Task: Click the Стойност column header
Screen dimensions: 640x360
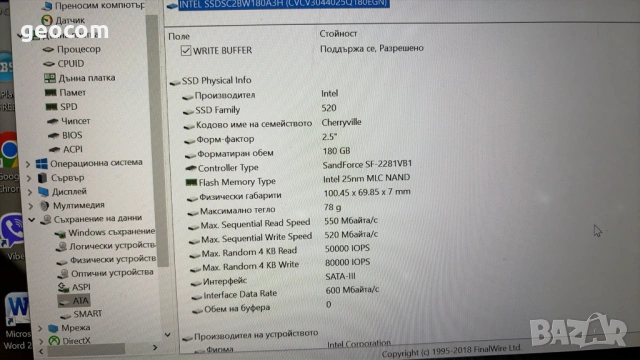Action: [x=338, y=34]
